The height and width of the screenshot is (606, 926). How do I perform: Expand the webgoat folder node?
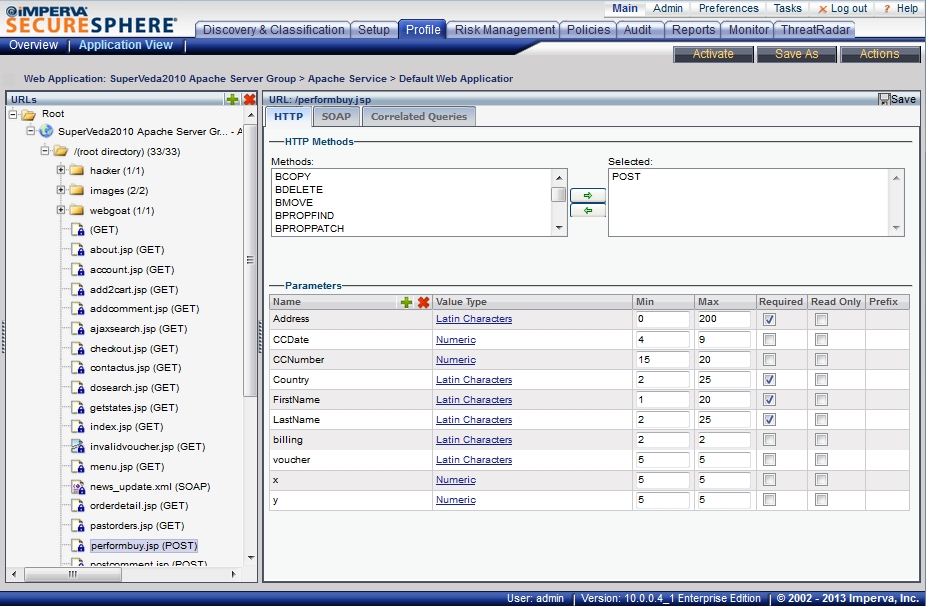(x=61, y=210)
